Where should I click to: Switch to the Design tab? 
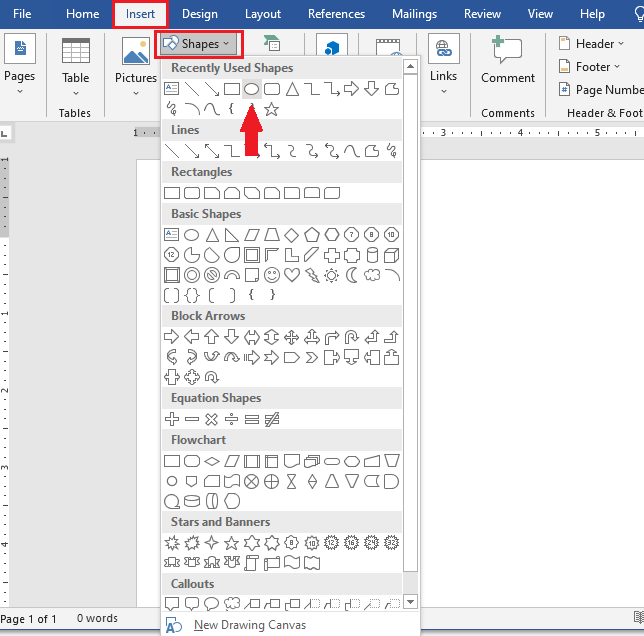(200, 14)
